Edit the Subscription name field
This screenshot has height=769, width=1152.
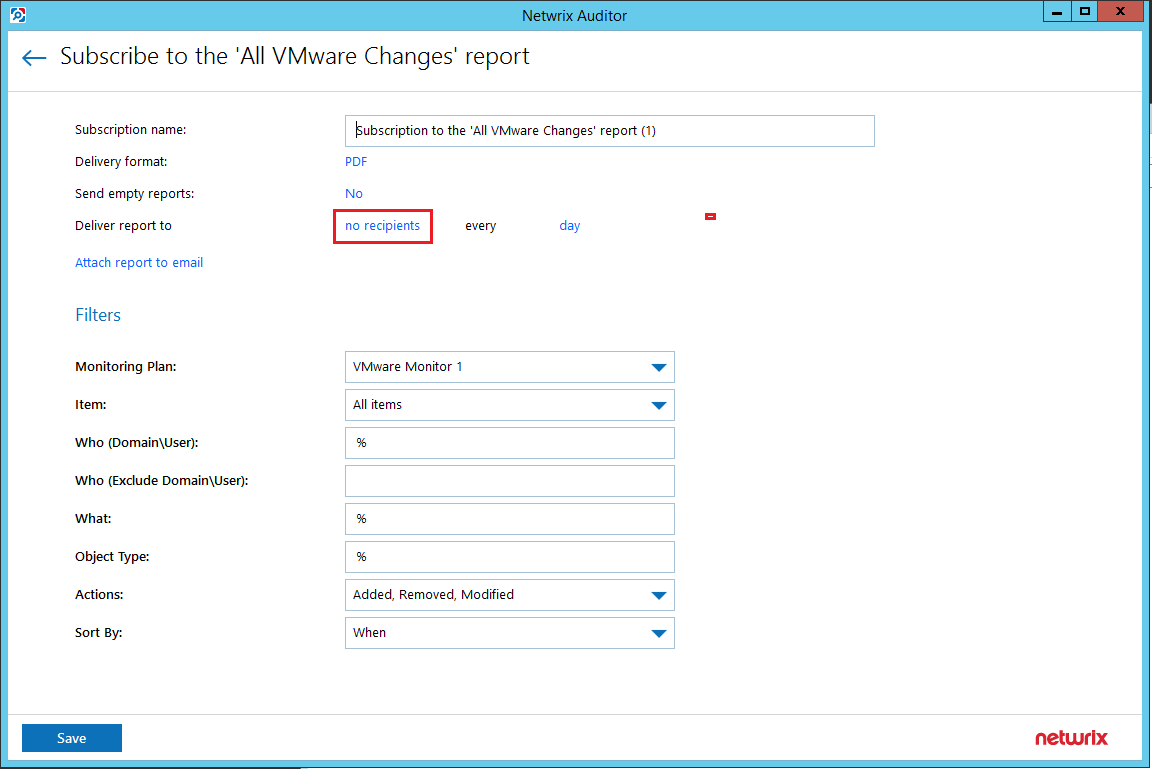pyautogui.click(x=609, y=131)
